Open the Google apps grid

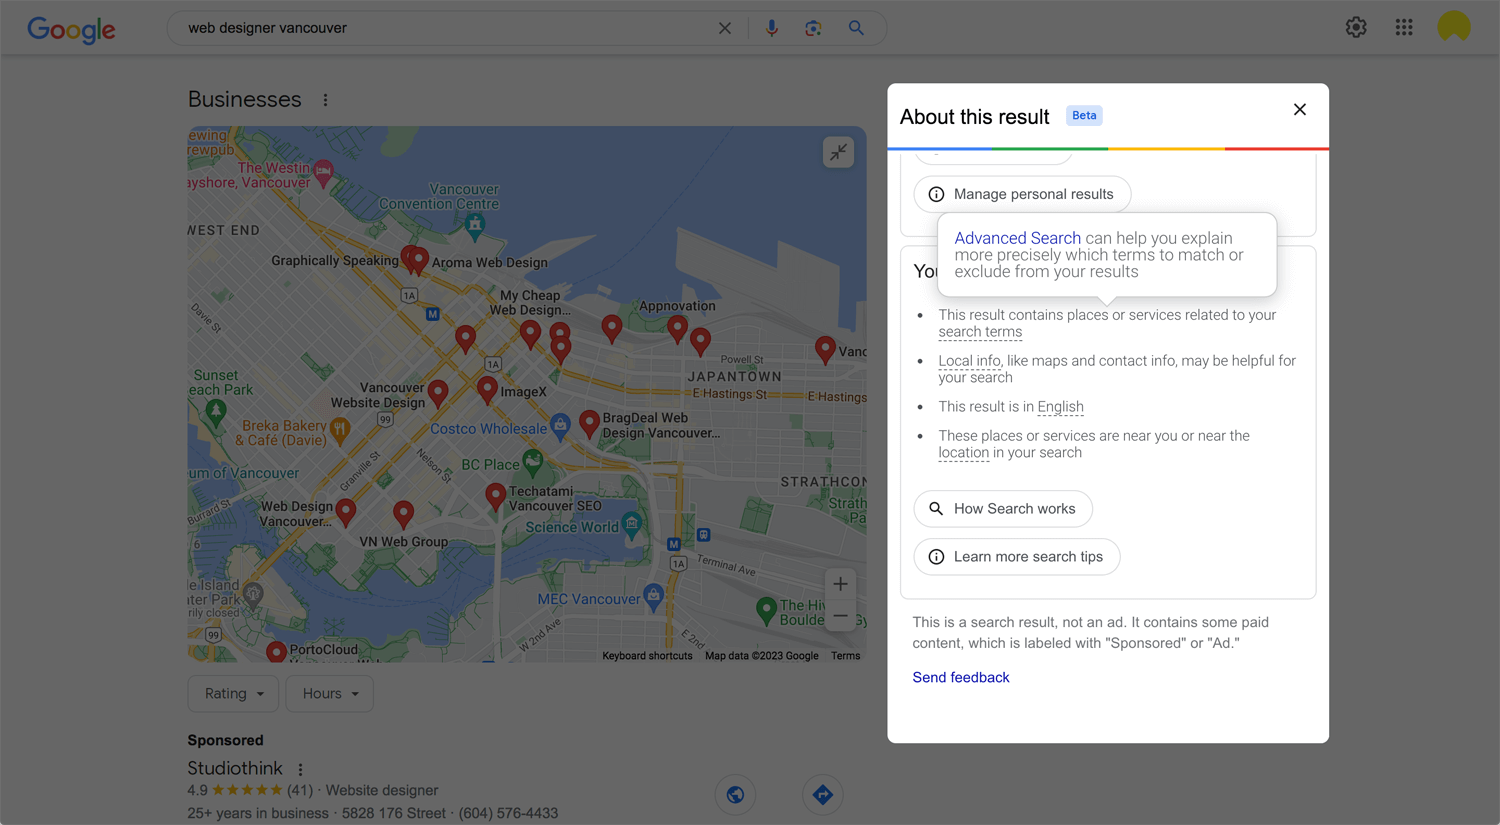click(x=1404, y=27)
